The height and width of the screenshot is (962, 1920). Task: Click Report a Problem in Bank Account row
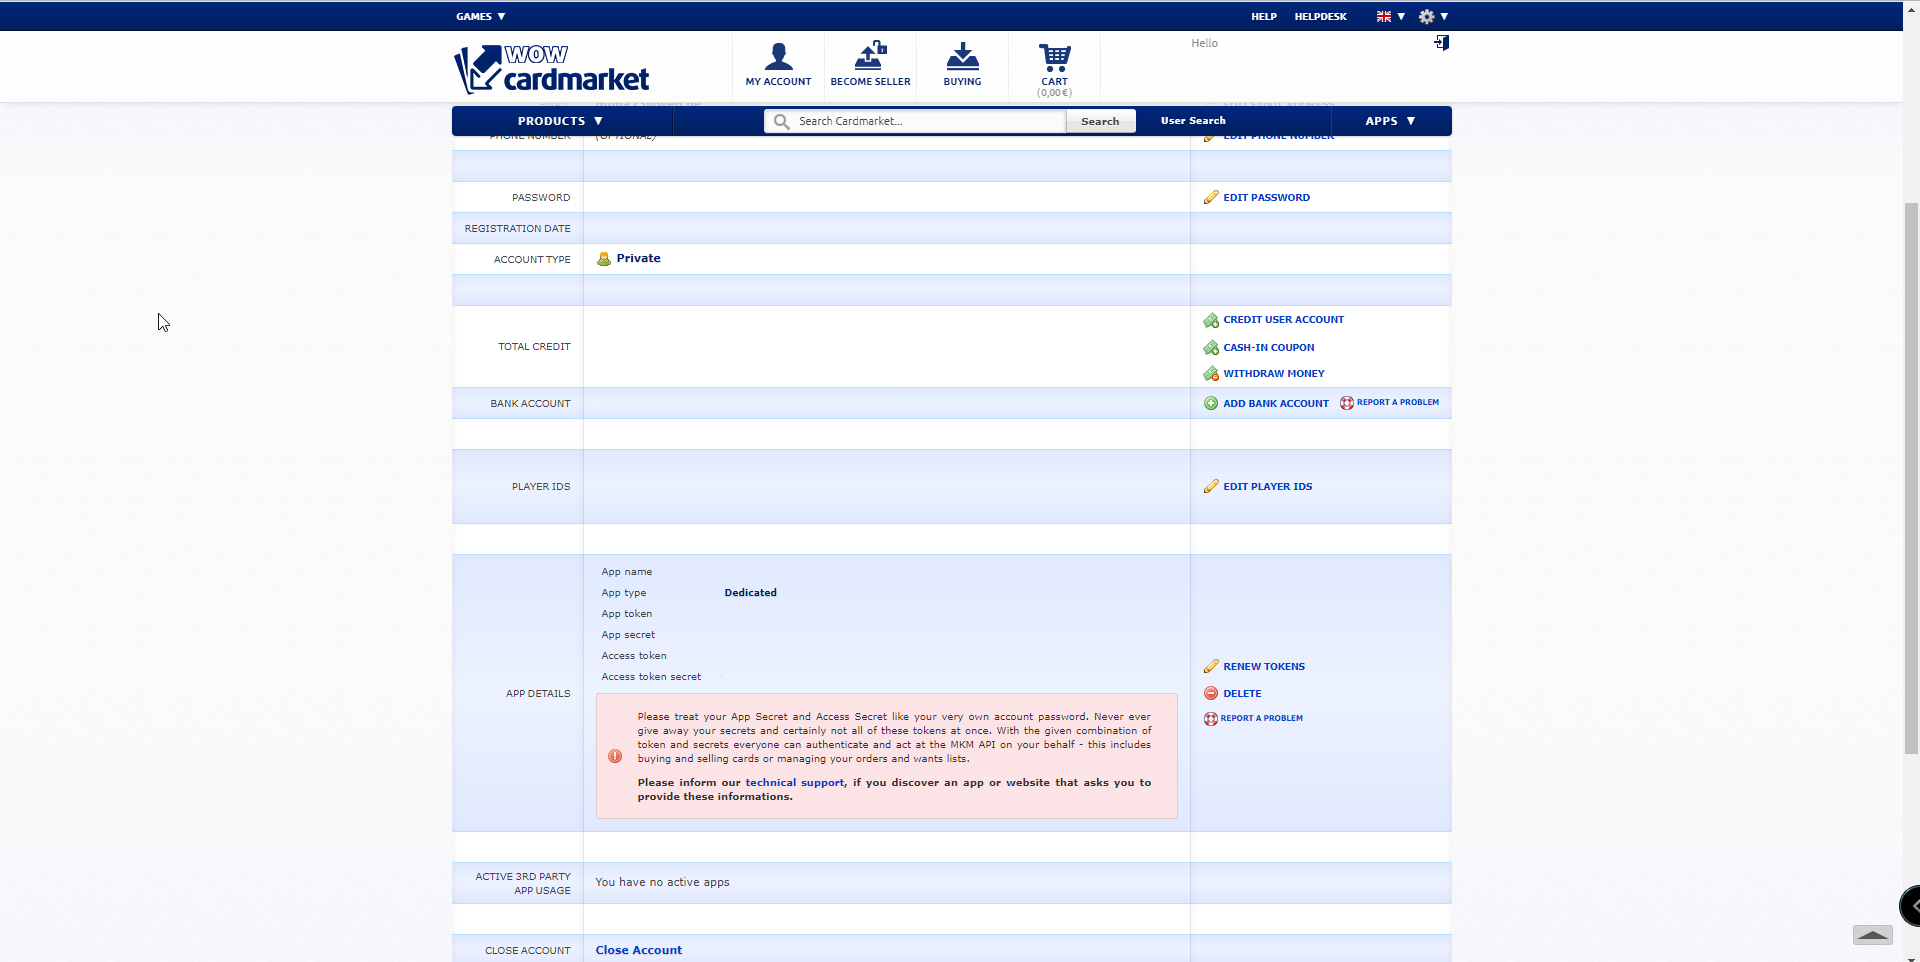pos(1398,403)
